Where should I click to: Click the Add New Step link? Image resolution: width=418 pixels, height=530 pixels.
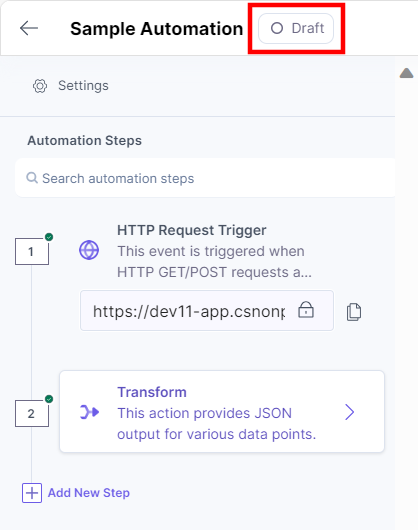click(89, 493)
